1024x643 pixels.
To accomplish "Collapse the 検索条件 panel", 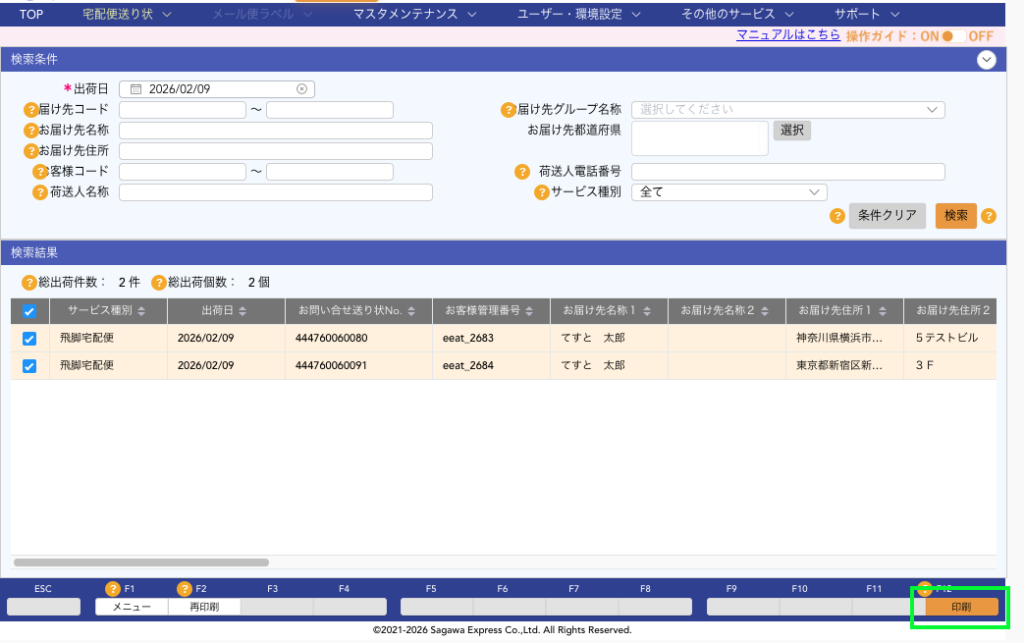I will tap(987, 60).
